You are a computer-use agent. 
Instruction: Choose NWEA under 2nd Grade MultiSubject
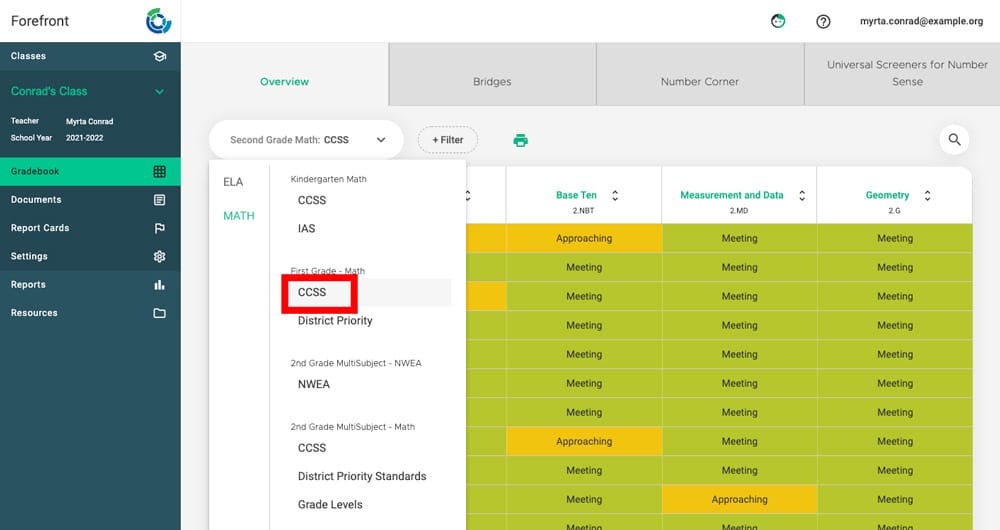pyautogui.click(x=314, y=384)
